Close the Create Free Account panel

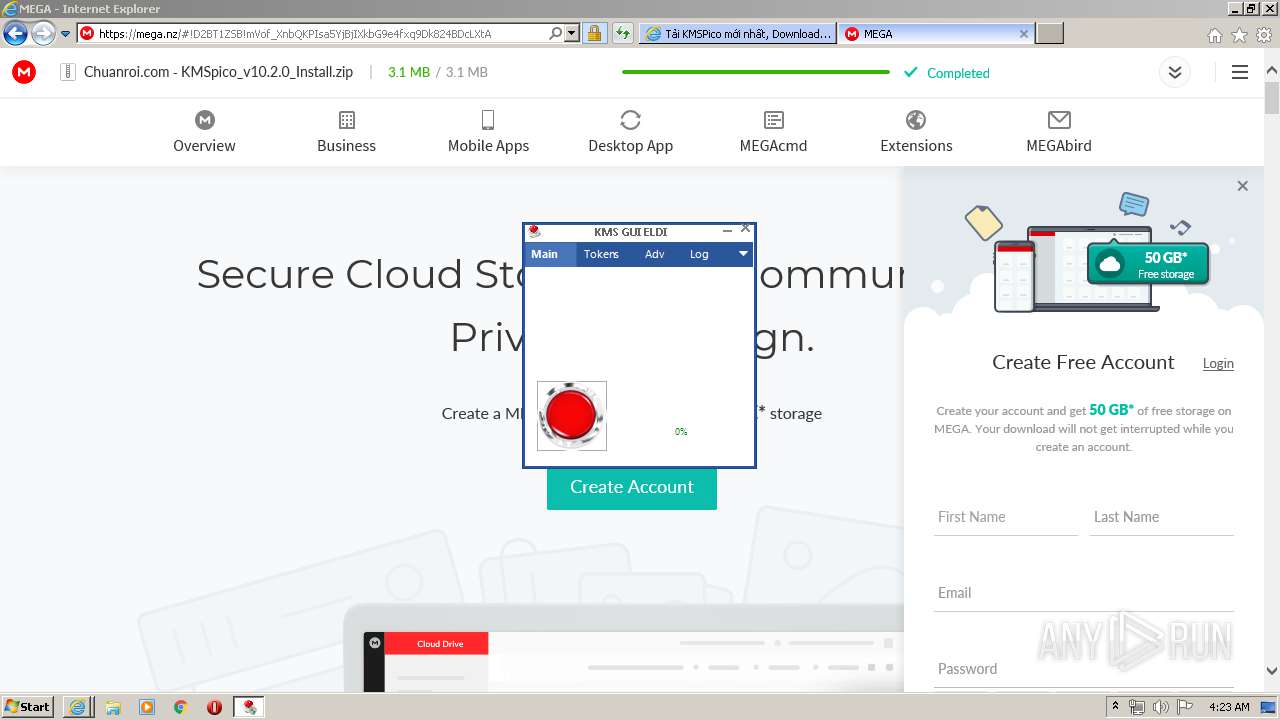pyautogui.click(x=1242, y=186)
